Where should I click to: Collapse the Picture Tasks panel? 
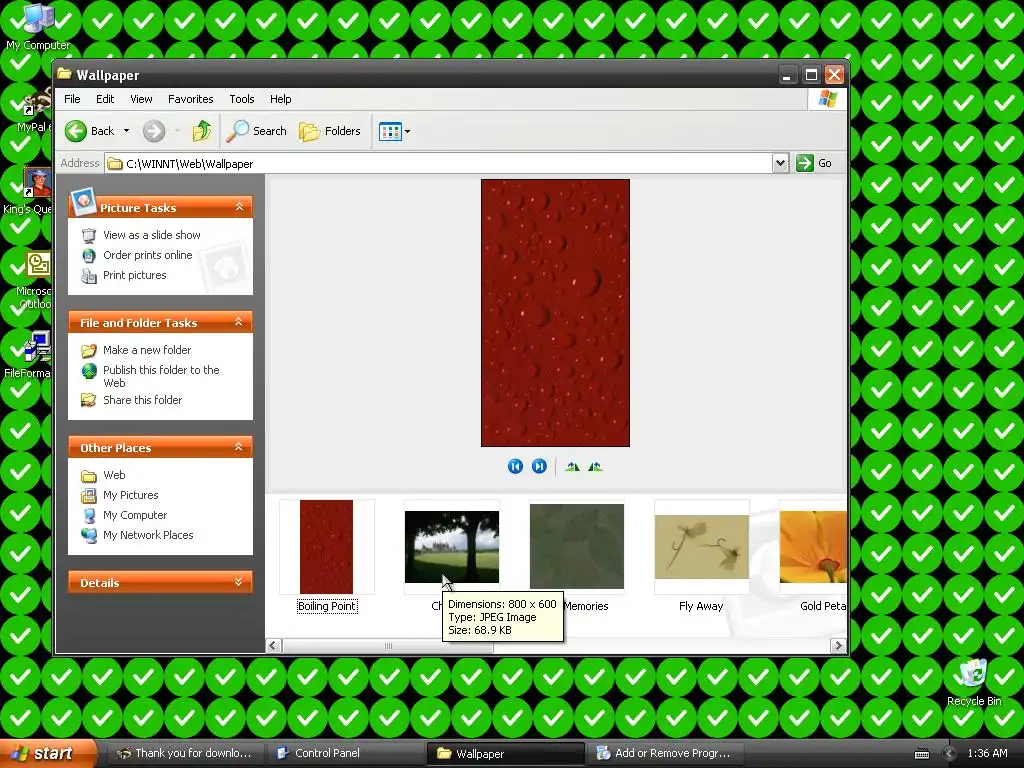[x=239, y=207]
